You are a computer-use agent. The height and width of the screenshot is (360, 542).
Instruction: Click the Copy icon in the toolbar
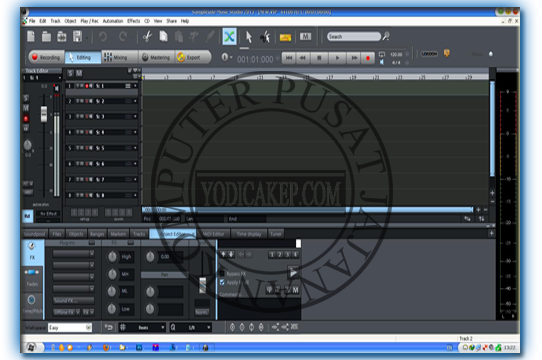[x=163, y=36]
